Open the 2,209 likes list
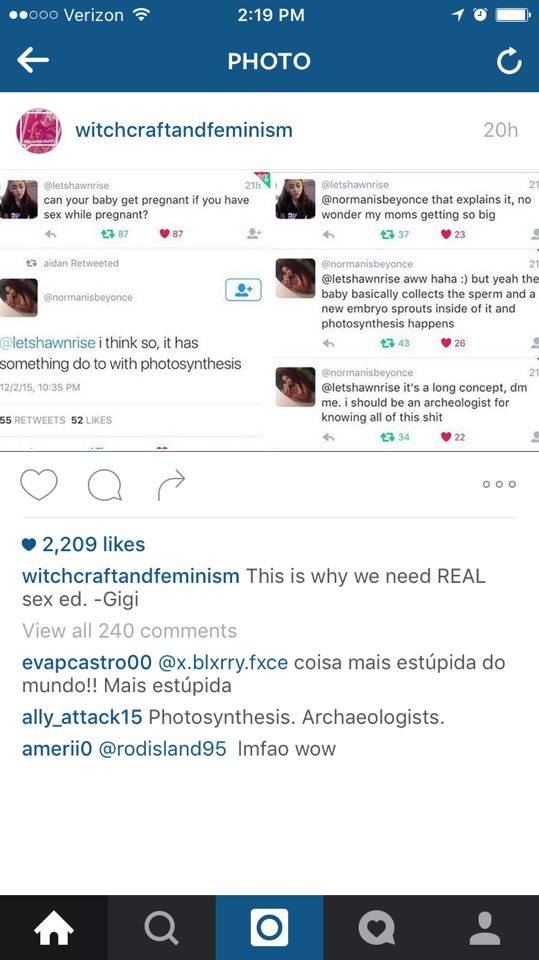Screen dimensions: 539x960 coord(83,544)
